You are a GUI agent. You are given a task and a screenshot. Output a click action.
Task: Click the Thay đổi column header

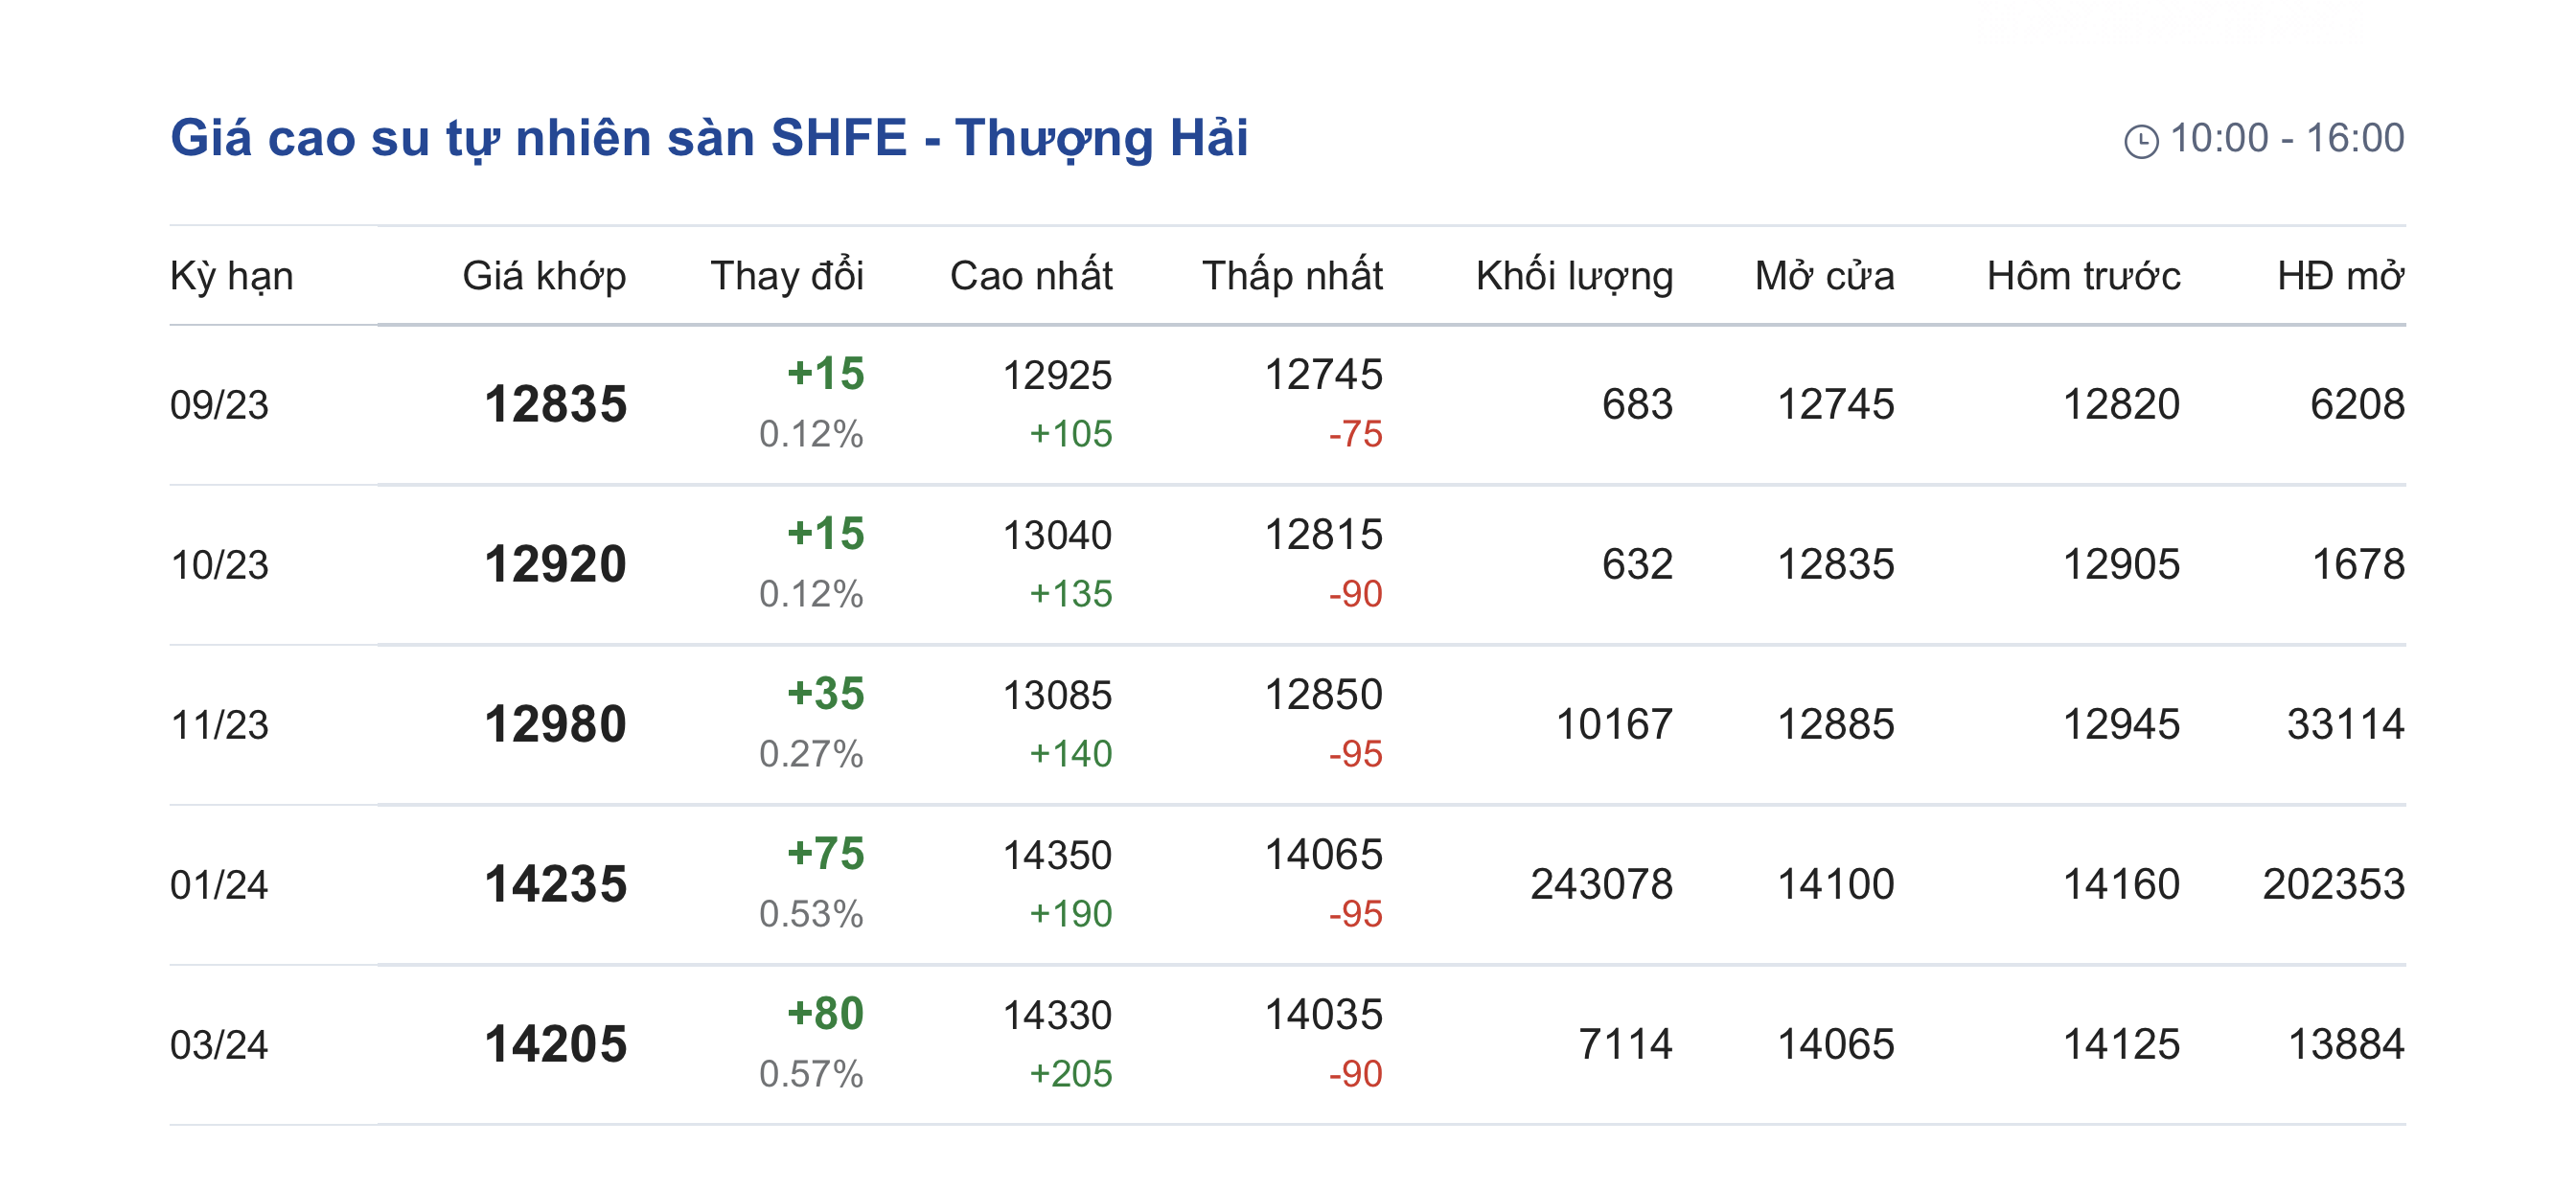pyautogui.click(x=787, y=276)
